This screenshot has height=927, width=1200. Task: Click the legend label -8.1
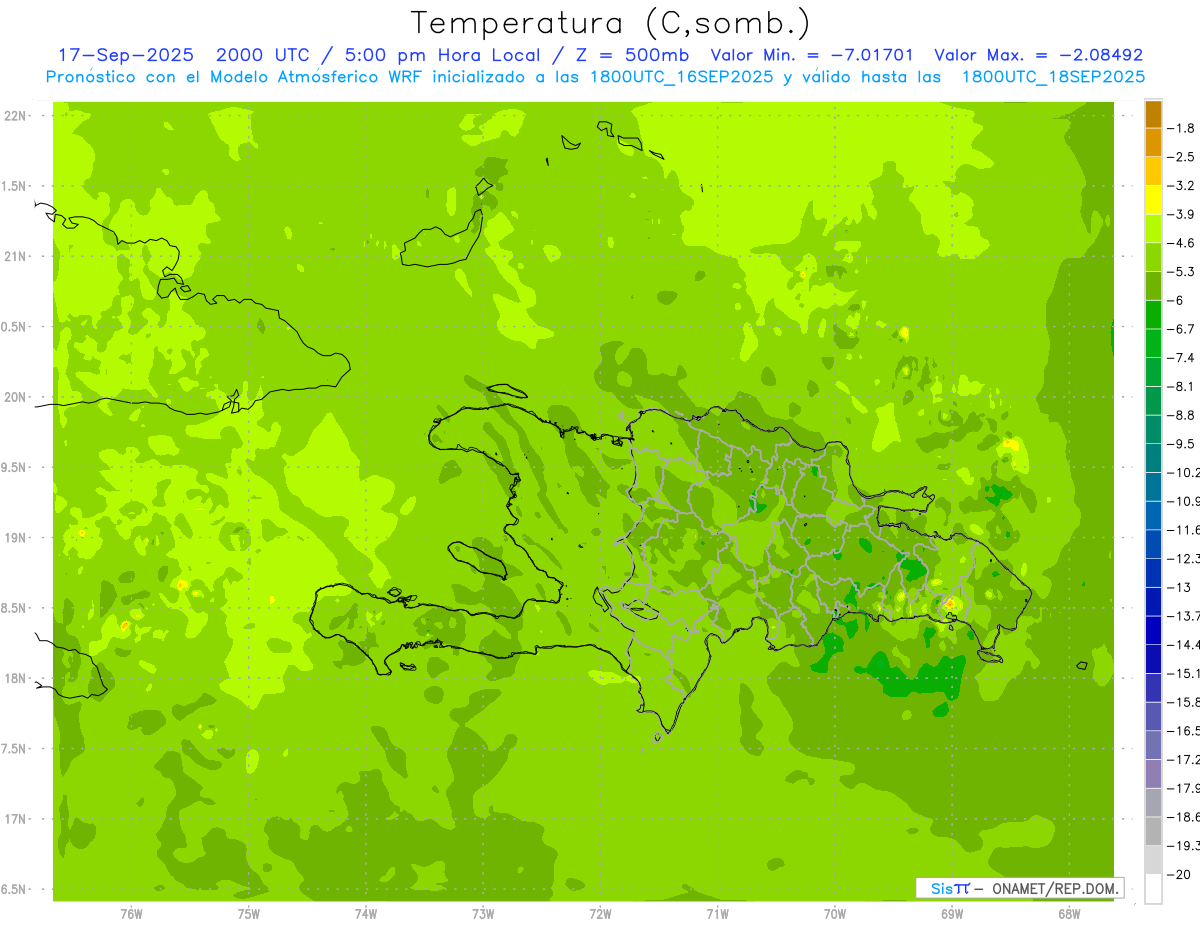1183,386
